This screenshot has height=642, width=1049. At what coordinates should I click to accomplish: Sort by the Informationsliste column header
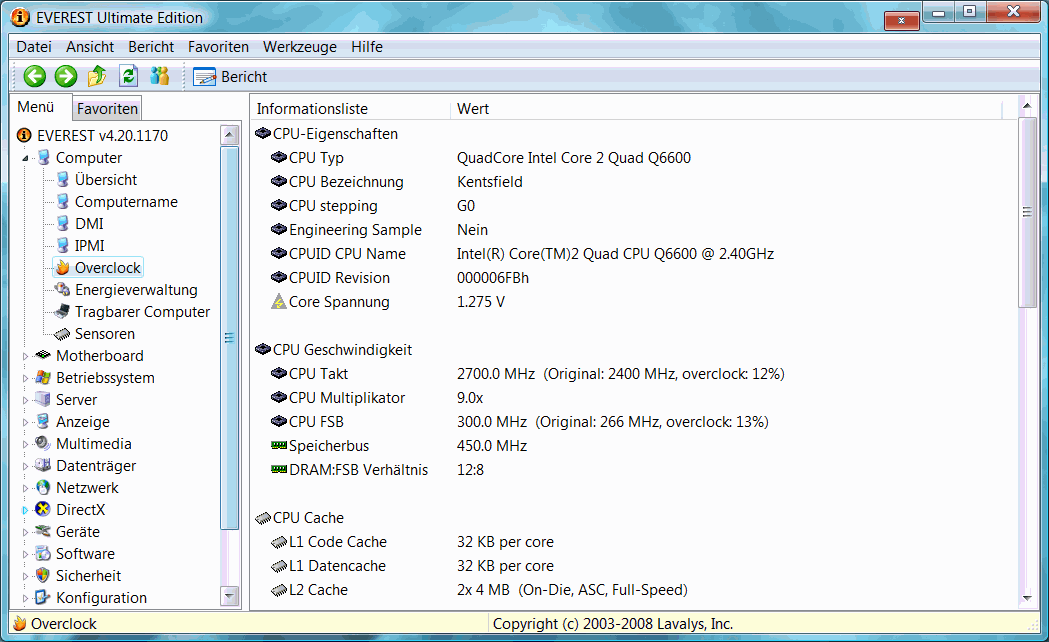point(351,109)
